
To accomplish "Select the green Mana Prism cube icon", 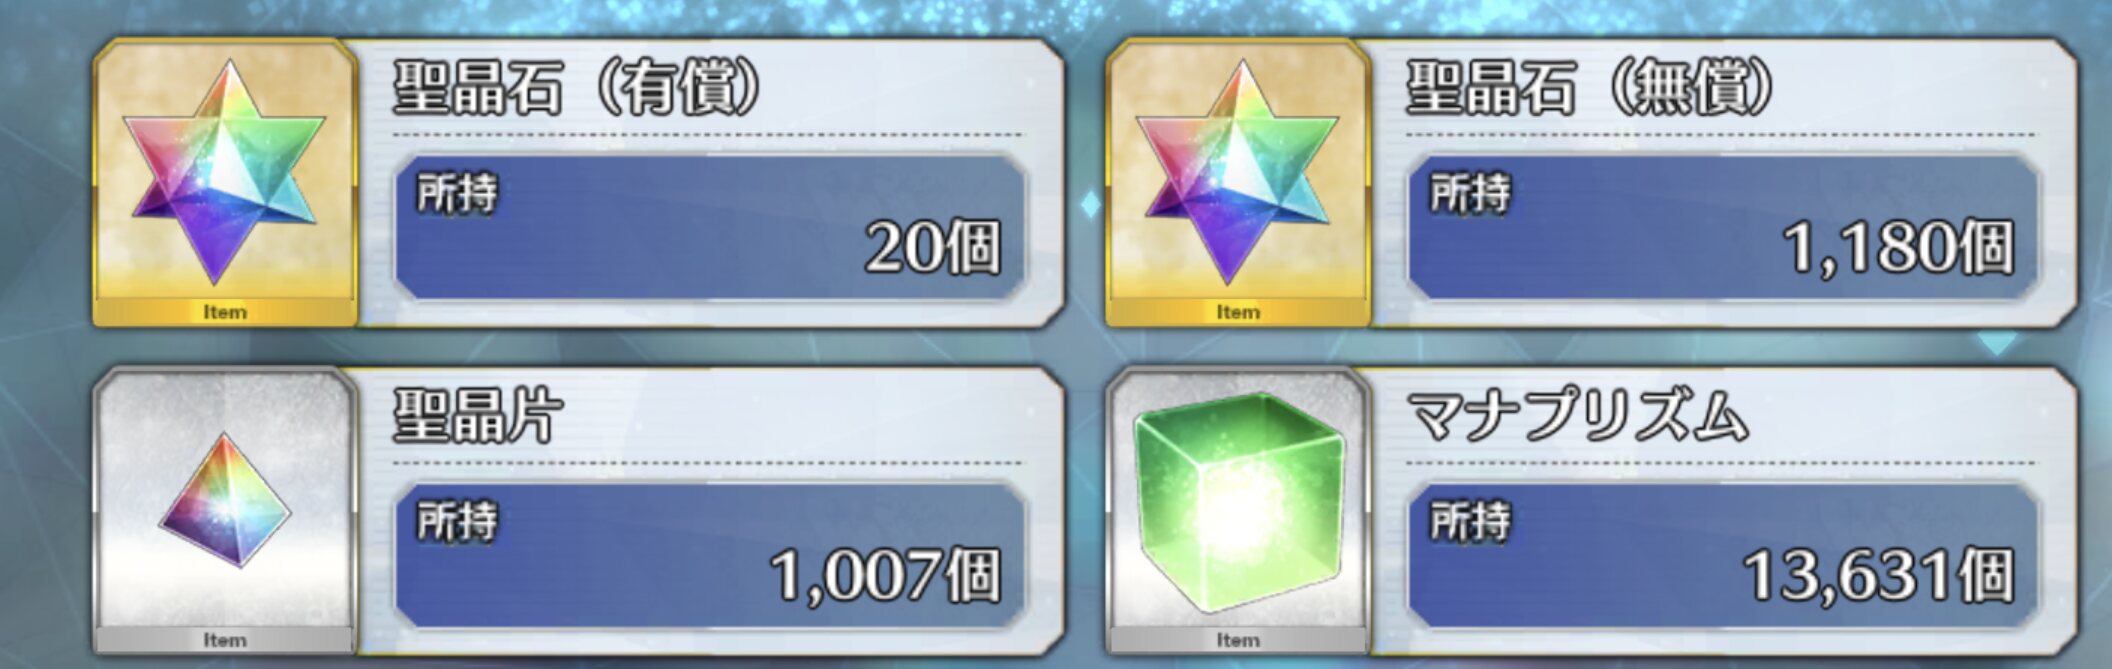I will pyautogui.click(x=1239, y=502).
